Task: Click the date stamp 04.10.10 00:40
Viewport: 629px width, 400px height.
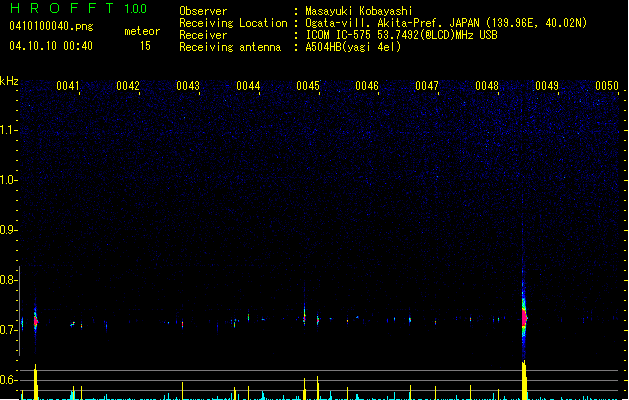Action: click(51, 46)
